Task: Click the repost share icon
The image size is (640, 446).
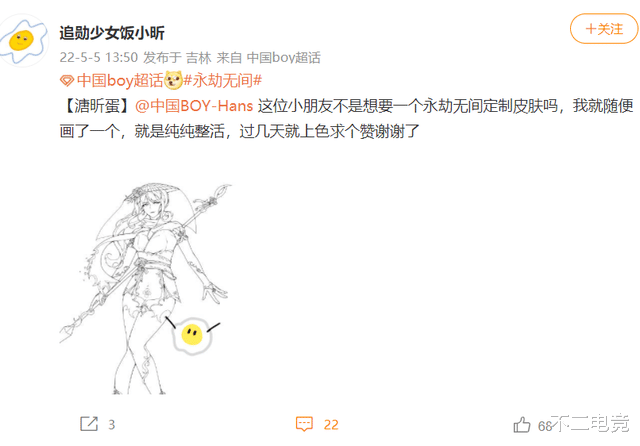Action: [x=89, y=424]
